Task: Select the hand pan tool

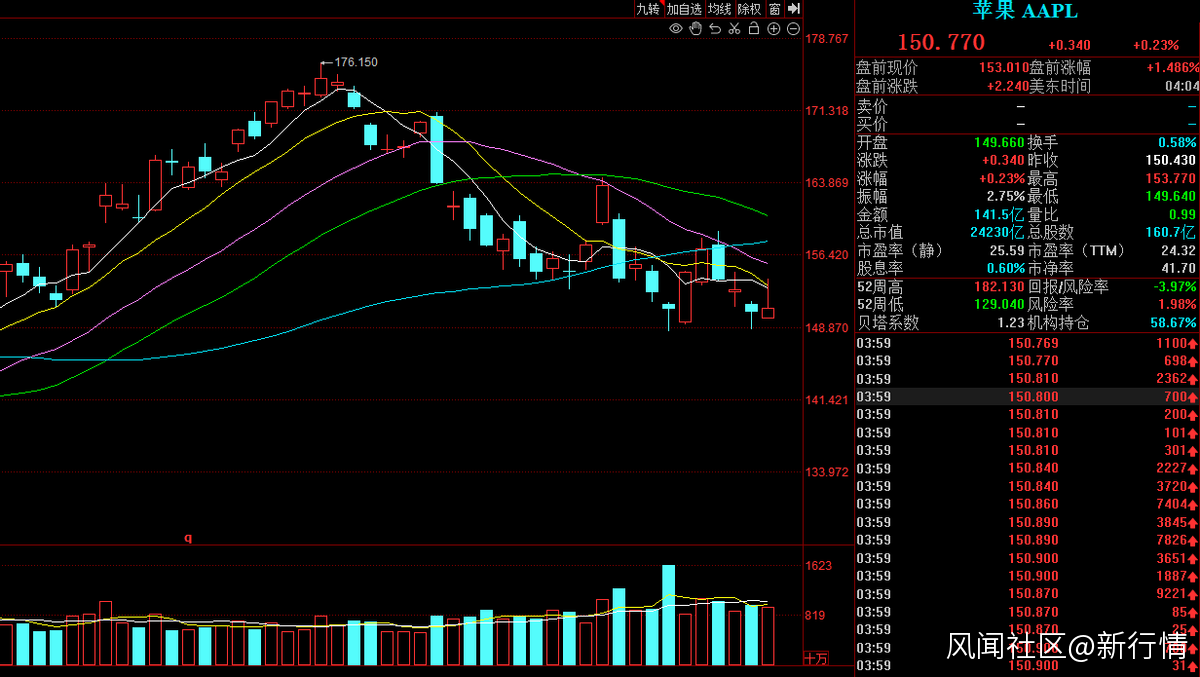Action: (x=696, y=29)
